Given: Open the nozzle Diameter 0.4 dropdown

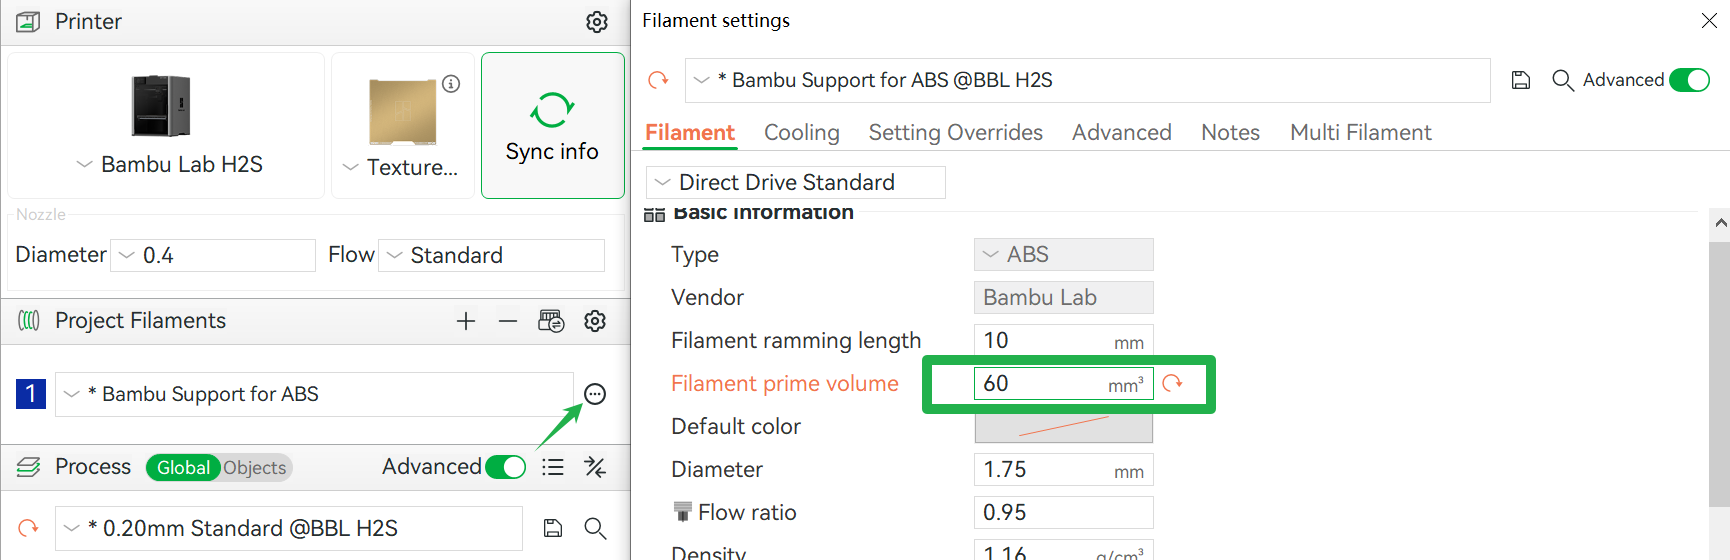Looking at the screenshot, I should 213,255.
